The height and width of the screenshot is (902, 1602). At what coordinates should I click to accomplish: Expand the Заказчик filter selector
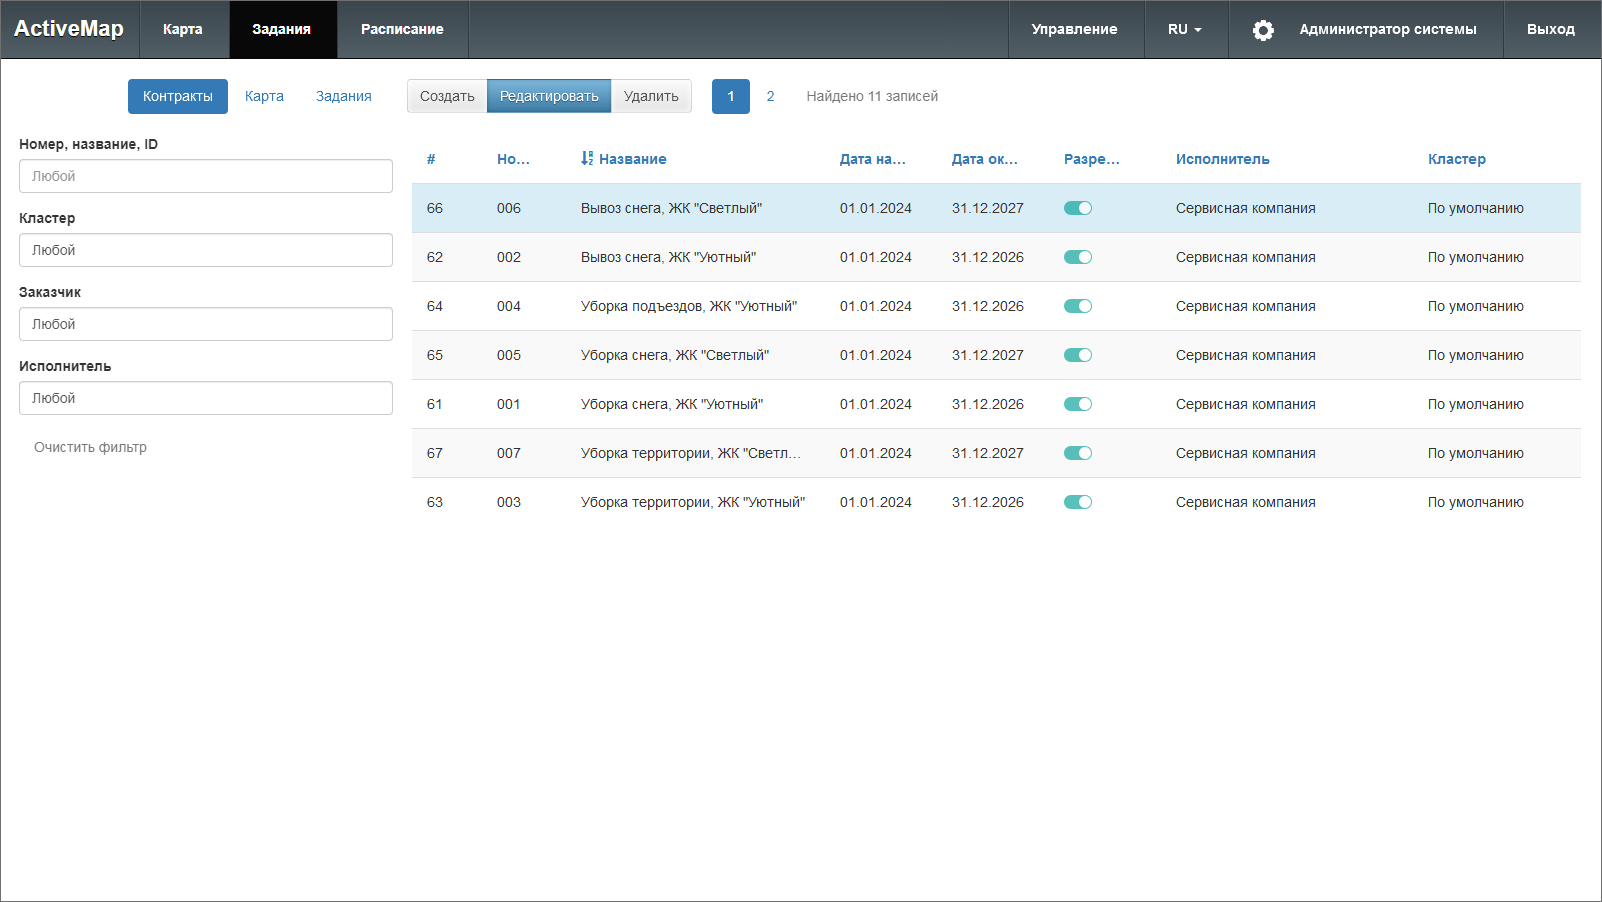(x=205, y=324)
